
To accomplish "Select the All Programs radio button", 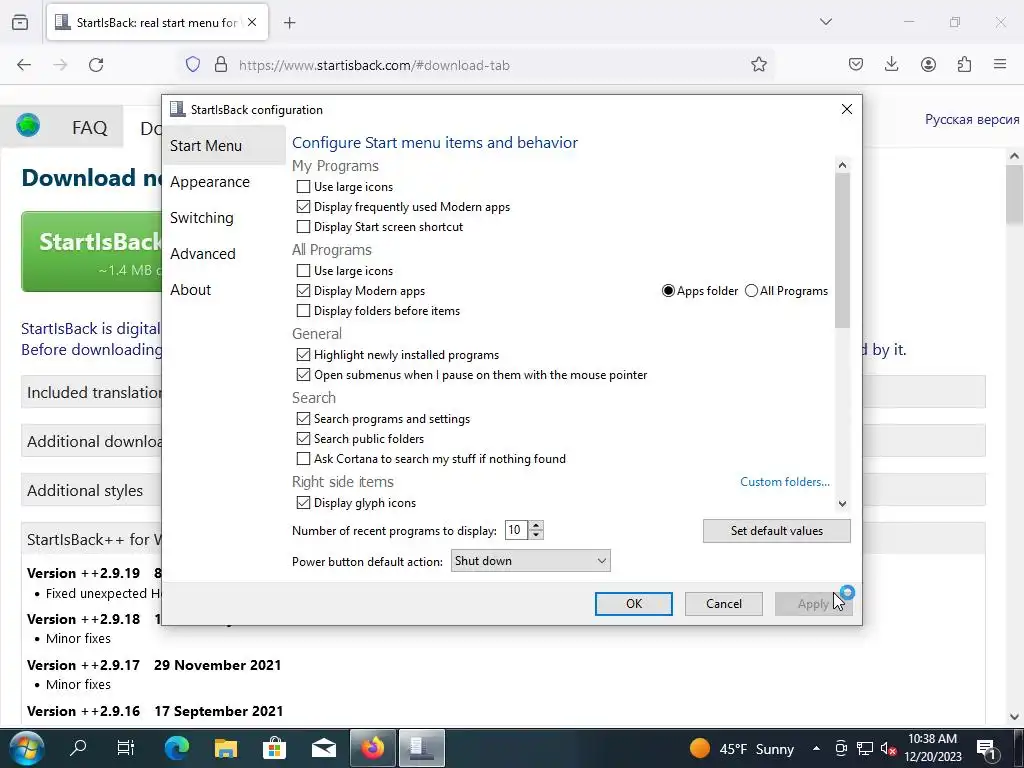I will (752, 291).
